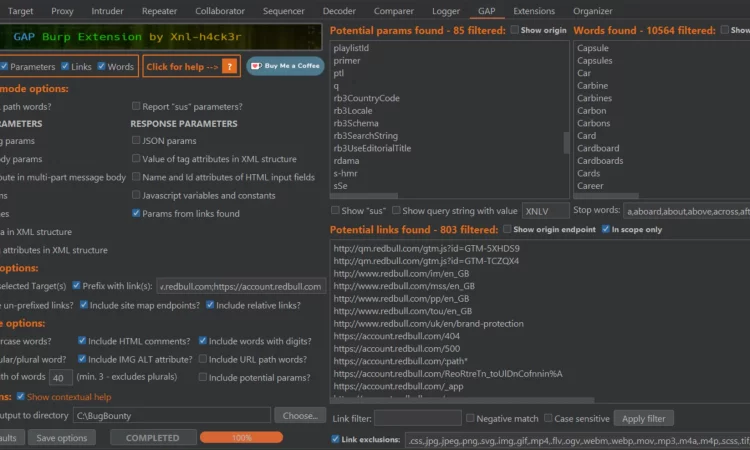
Task: Select the GAP tab
Action: coord(486,11)
